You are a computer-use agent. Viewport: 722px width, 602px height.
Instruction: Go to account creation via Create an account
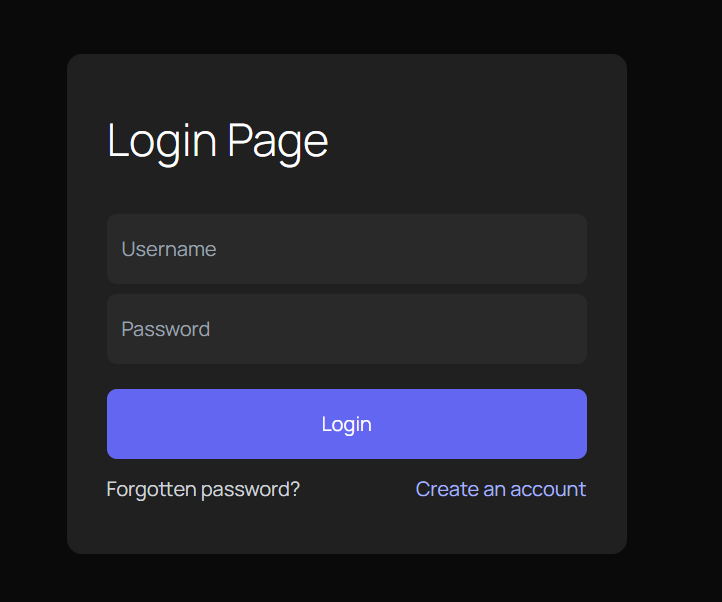500,489
